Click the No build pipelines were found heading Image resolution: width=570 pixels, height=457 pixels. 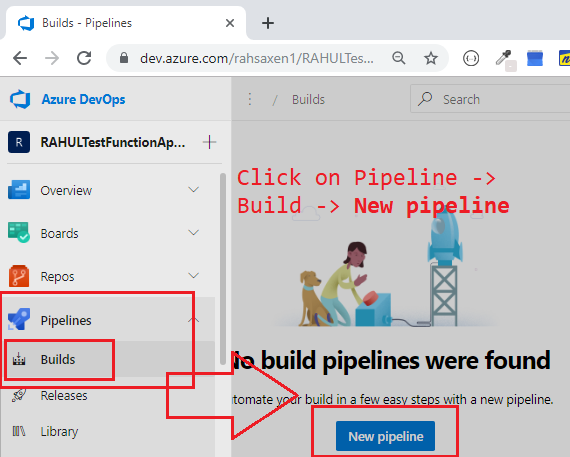391,361
